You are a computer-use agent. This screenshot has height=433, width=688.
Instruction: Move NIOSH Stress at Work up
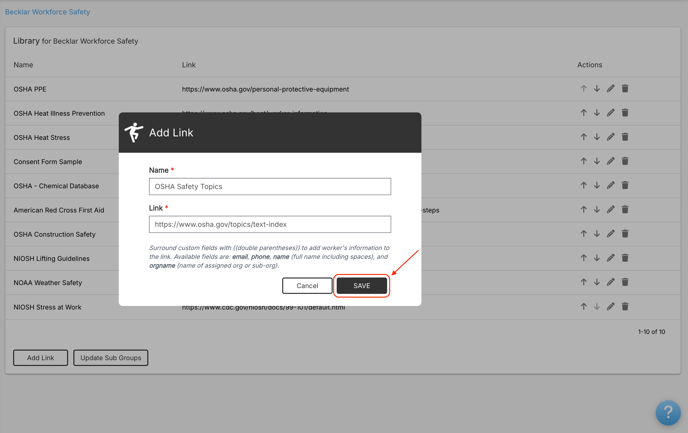pos(584,306)
